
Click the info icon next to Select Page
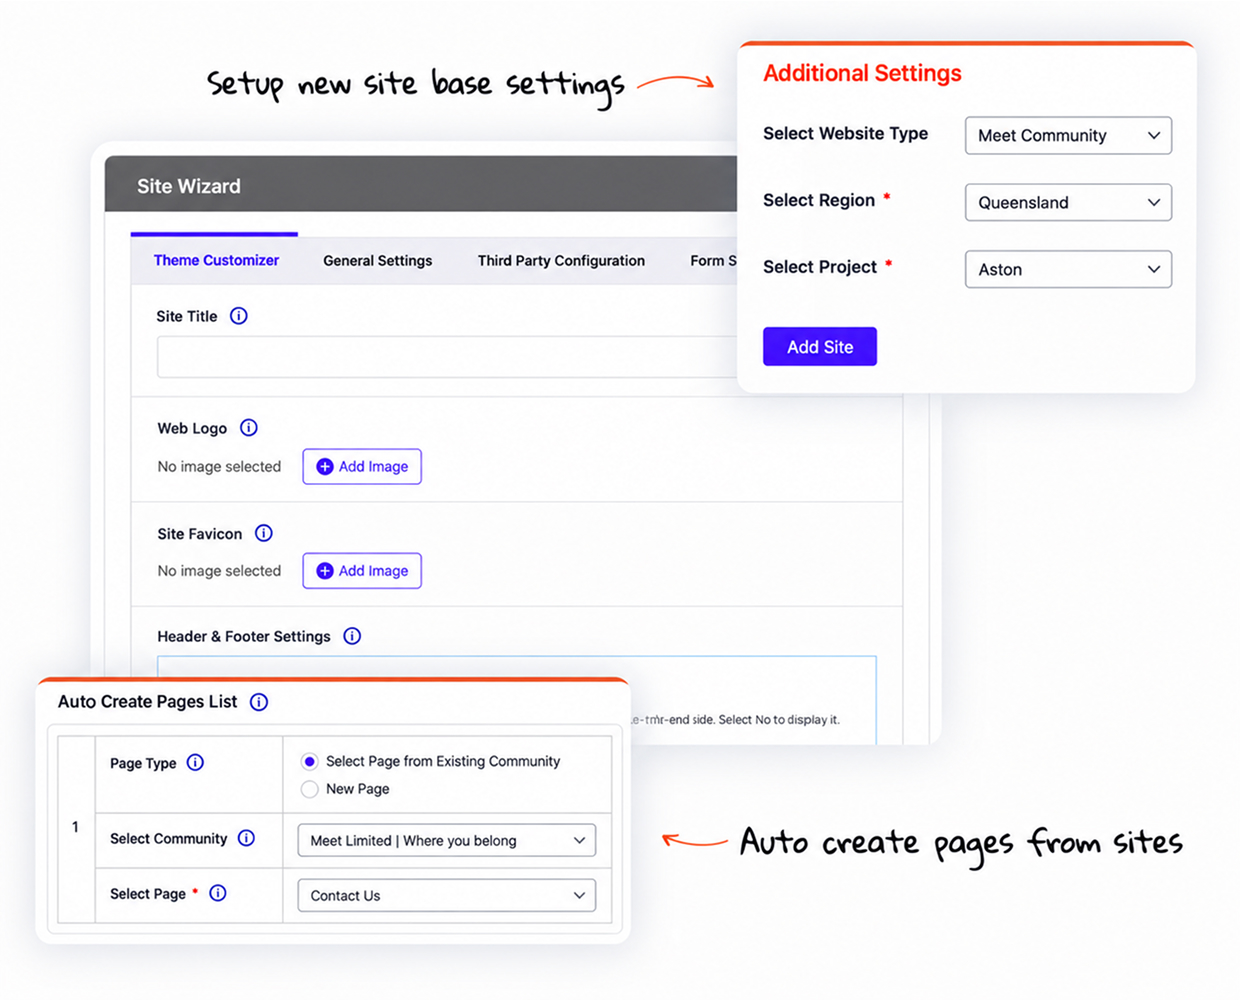[x=218, y=893]
